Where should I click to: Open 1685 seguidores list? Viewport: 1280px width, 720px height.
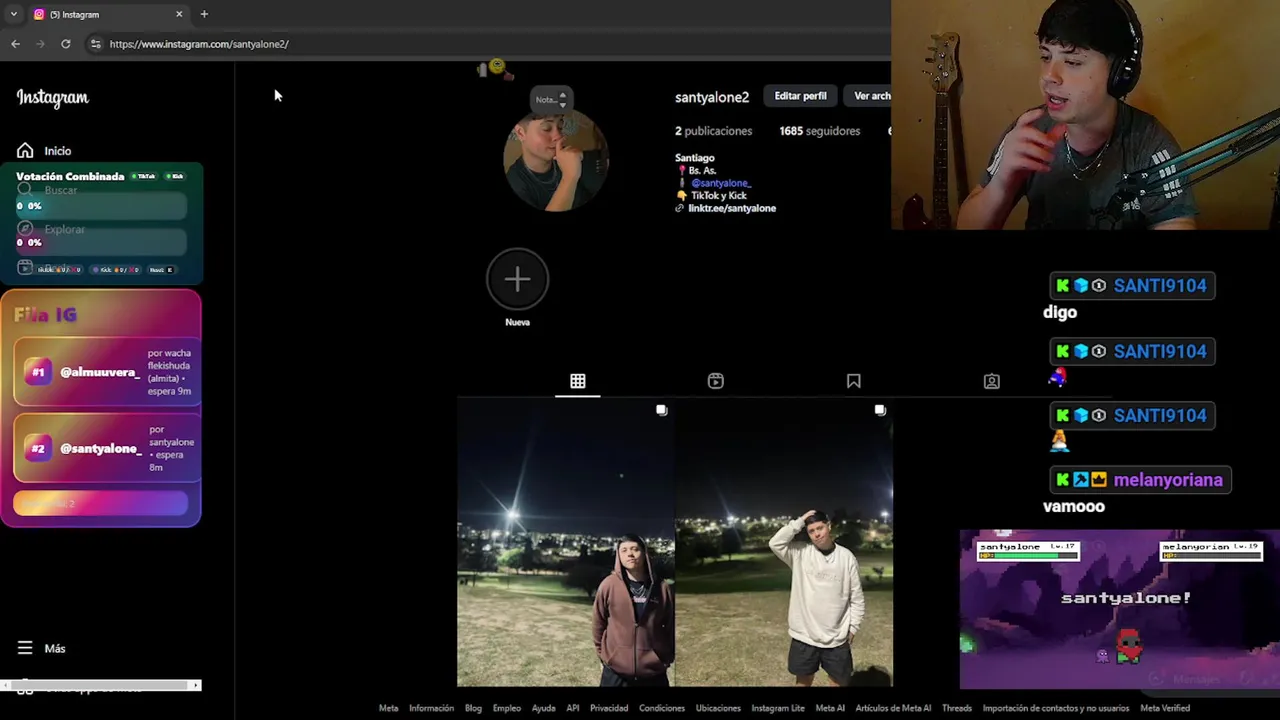pyautogui.click(x=820, y=131)
